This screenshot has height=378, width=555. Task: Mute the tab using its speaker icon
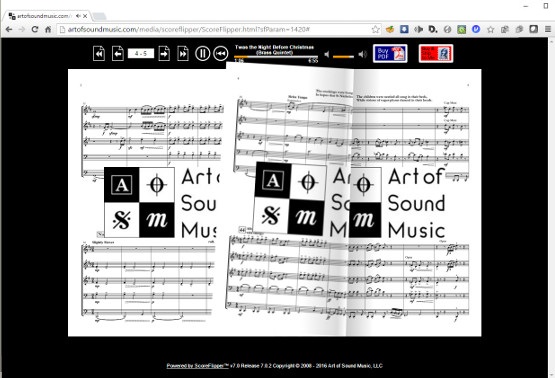(78, 16)
